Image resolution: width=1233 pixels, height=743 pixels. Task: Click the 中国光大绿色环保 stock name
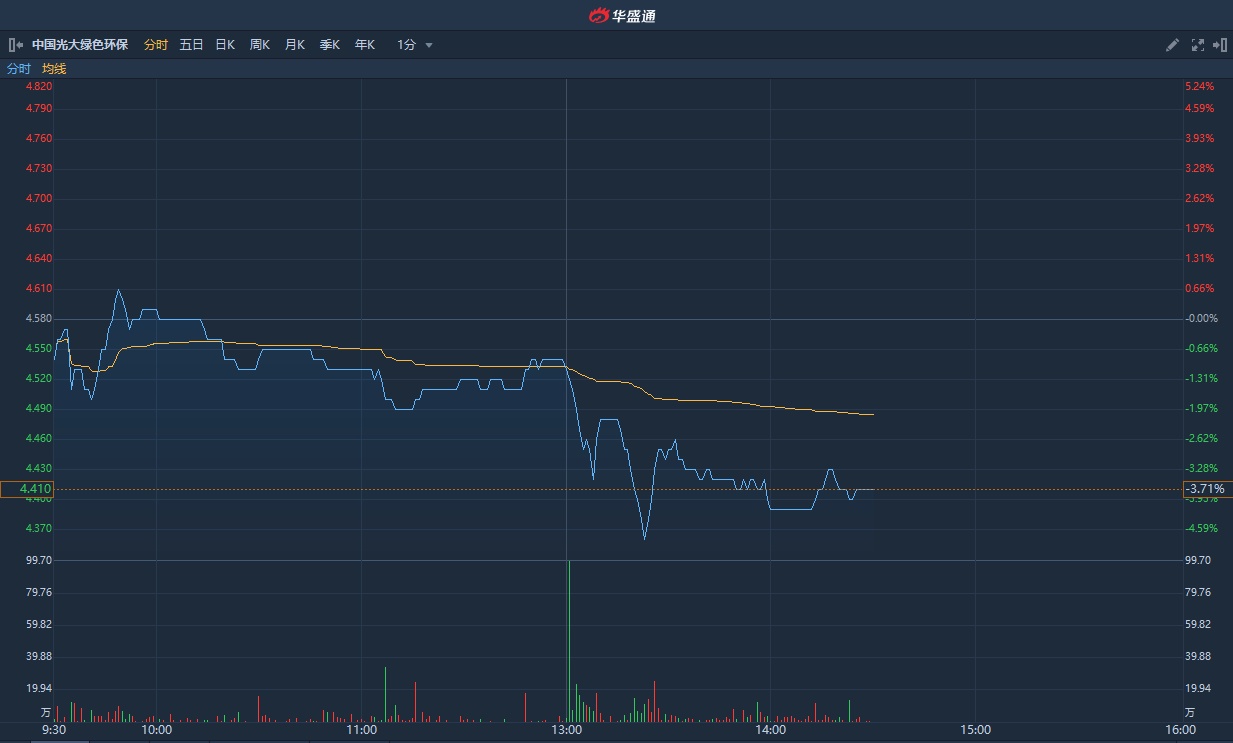(x=80, y=45)
